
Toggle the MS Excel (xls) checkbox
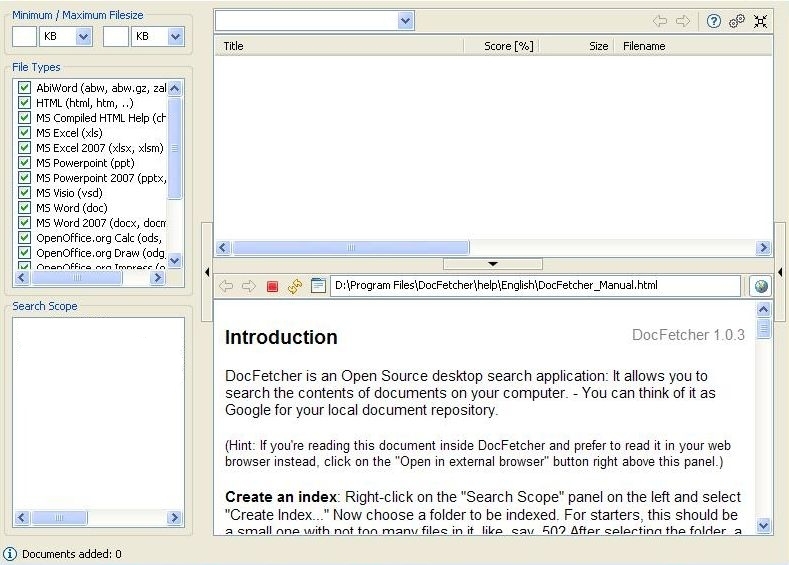25,133
